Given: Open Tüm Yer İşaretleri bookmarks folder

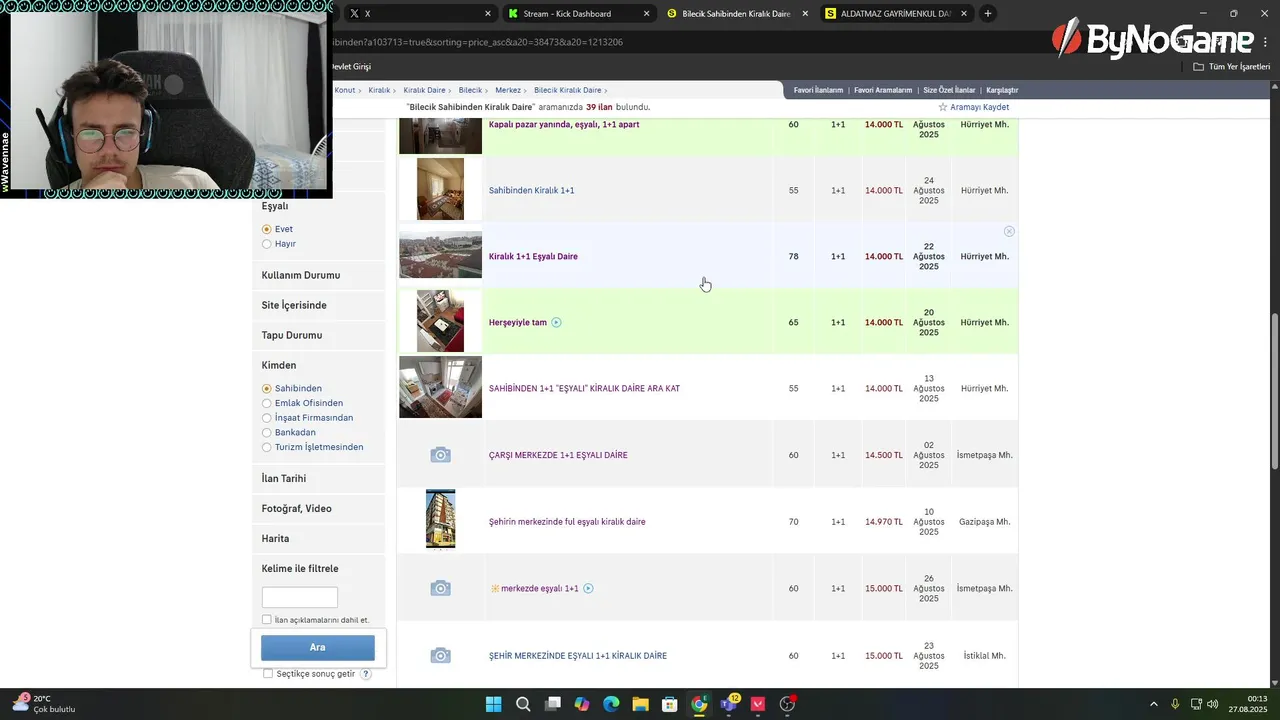Looking at the screenshot, I should [x=1232, y=67].
